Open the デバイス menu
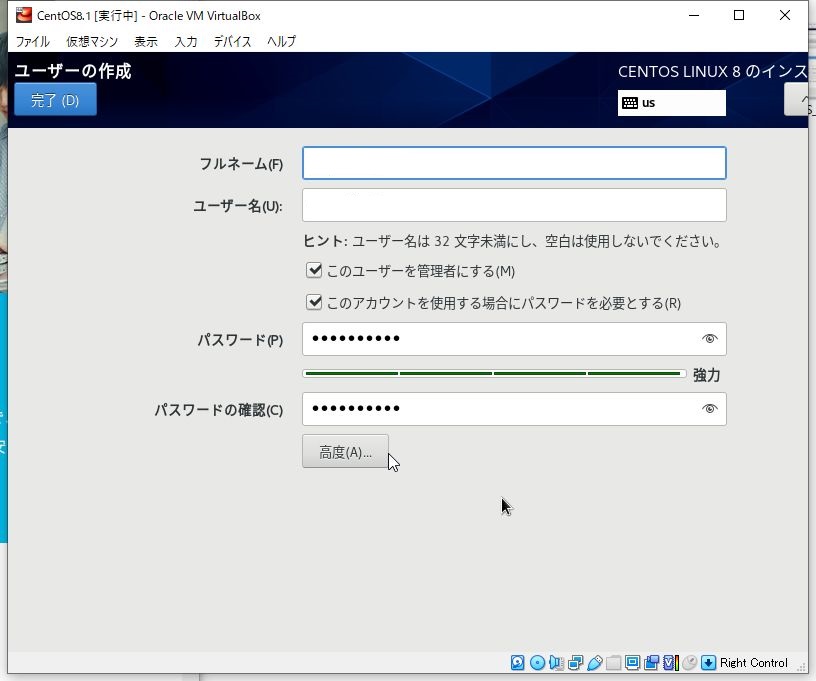Viewport: 816px width, 681px height. click(x=232, y=41)
